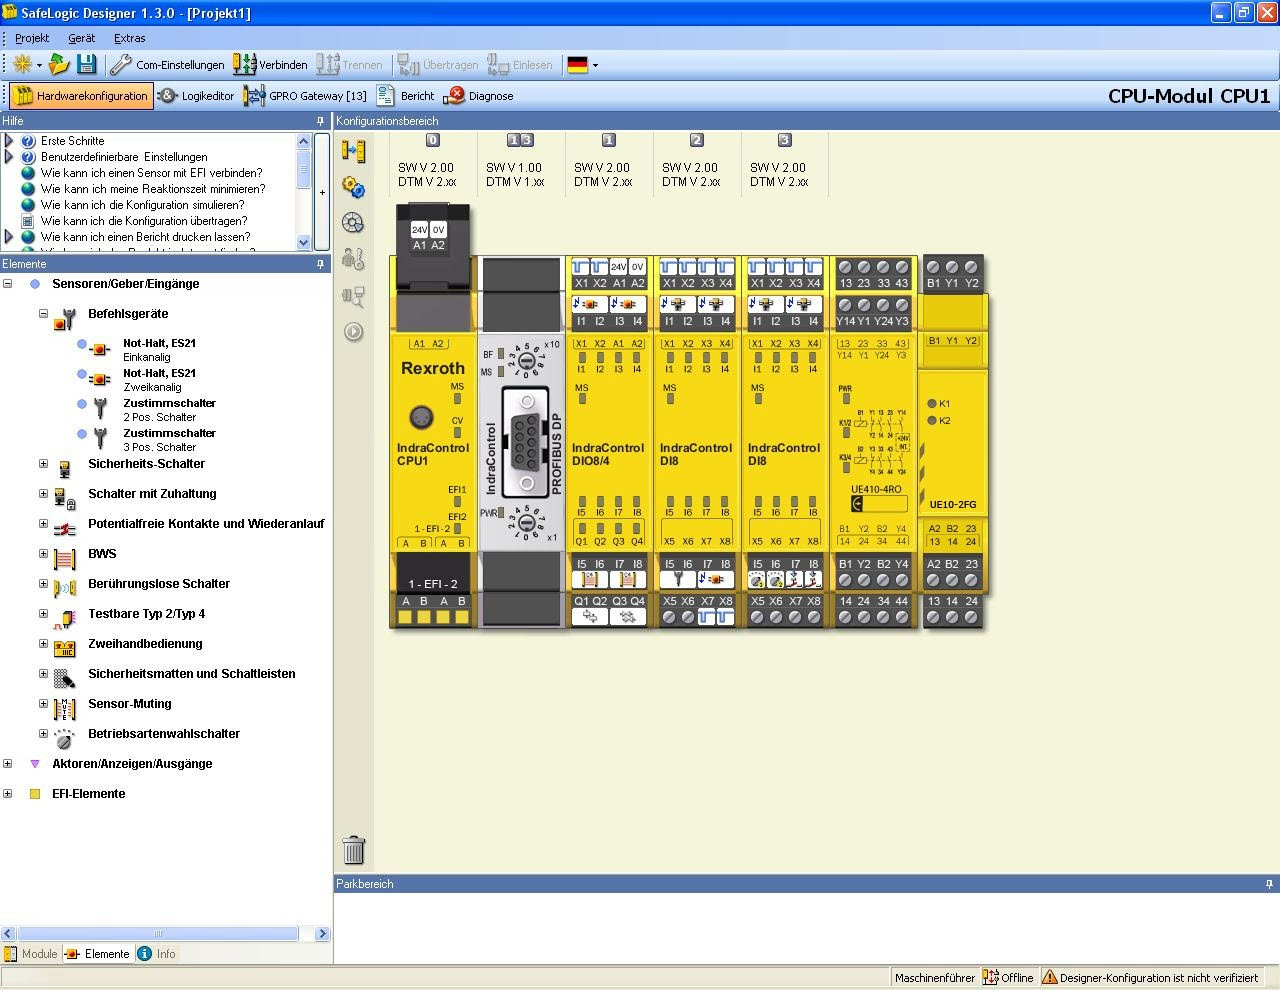
Task: Expand the Sicherheits-Schalter tree node
Action: tap(43, 464)
